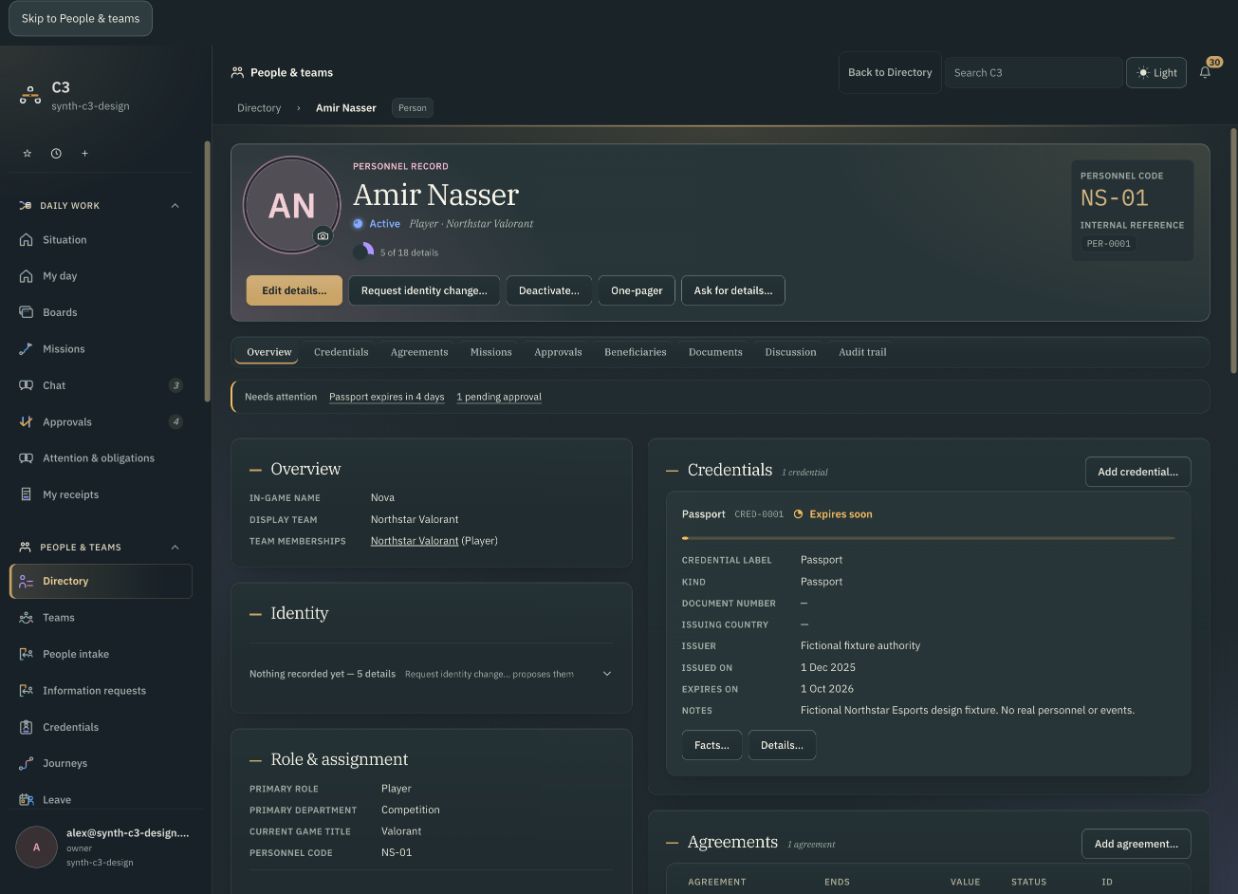Switch to the Agreements tab
1238x894 pixels.
[x=419, y=352]
